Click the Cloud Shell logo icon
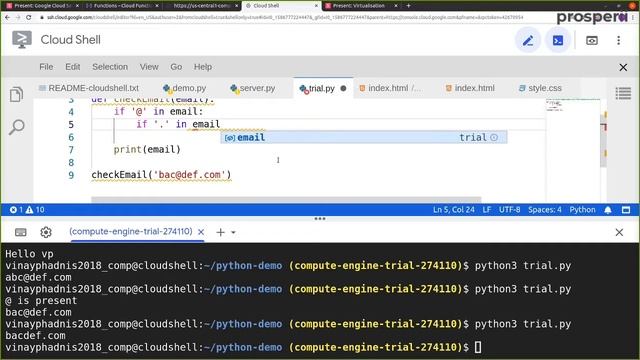The image size is (640, 360). tap(22, 40)
